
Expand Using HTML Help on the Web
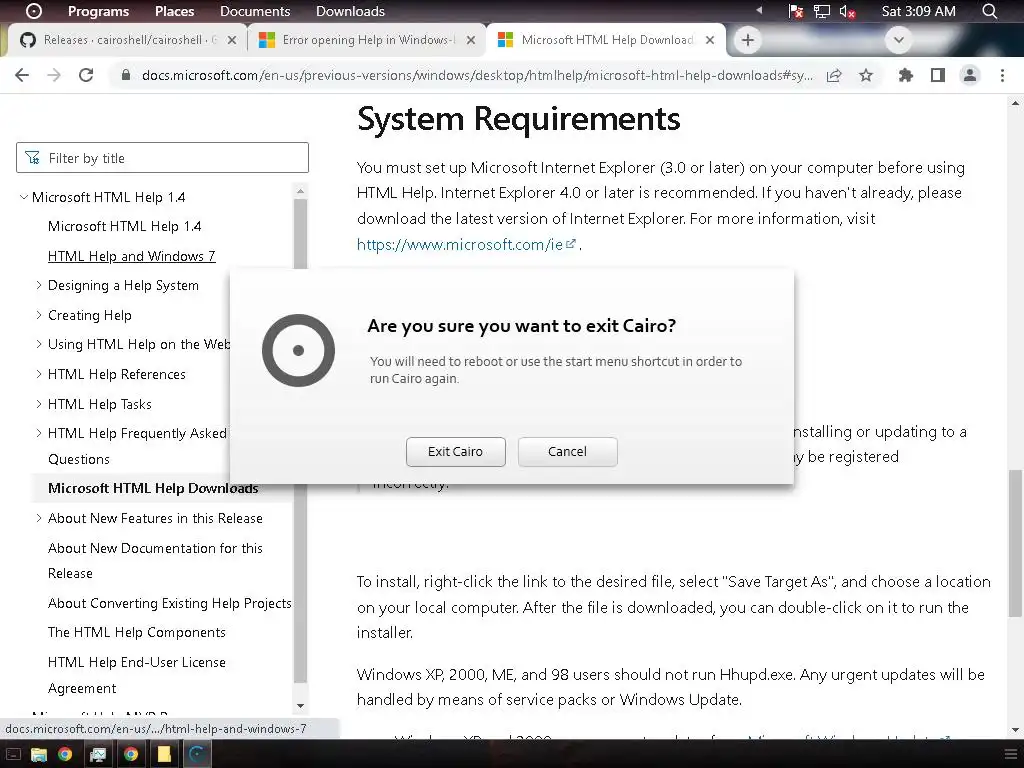pos(39,345)
